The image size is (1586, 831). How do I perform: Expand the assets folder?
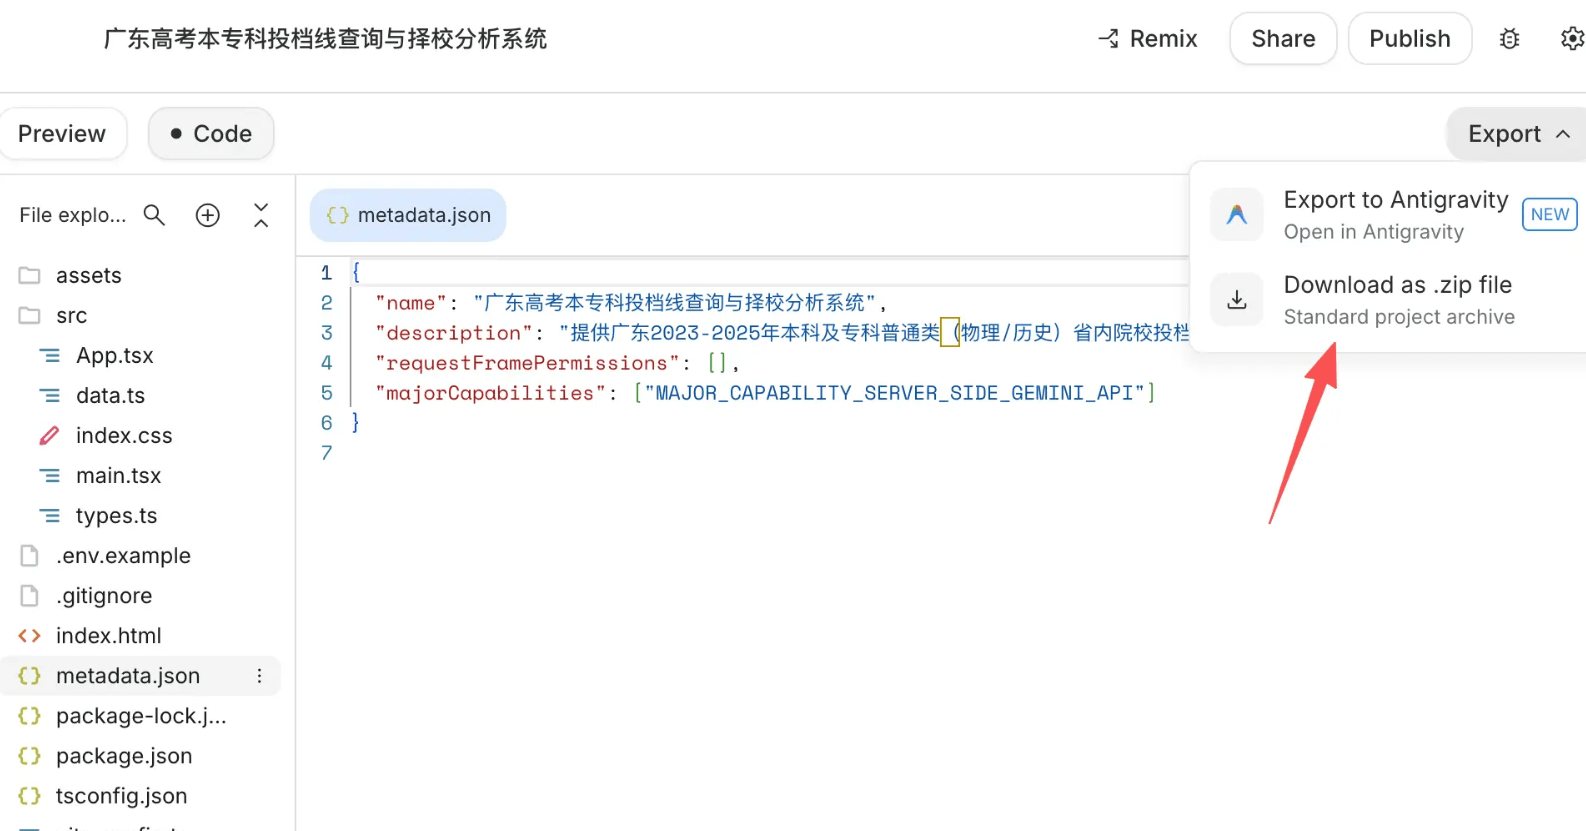pos(89,275)
